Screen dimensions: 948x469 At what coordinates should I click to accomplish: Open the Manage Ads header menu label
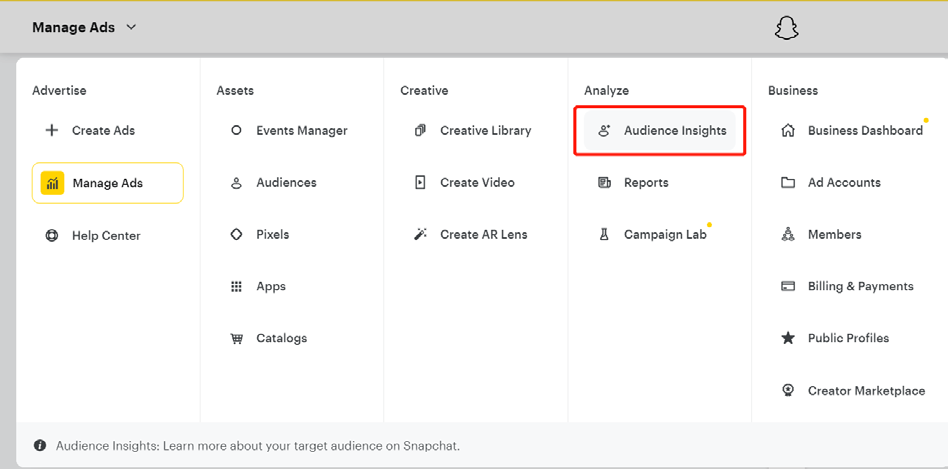click(x=73, y=27)
